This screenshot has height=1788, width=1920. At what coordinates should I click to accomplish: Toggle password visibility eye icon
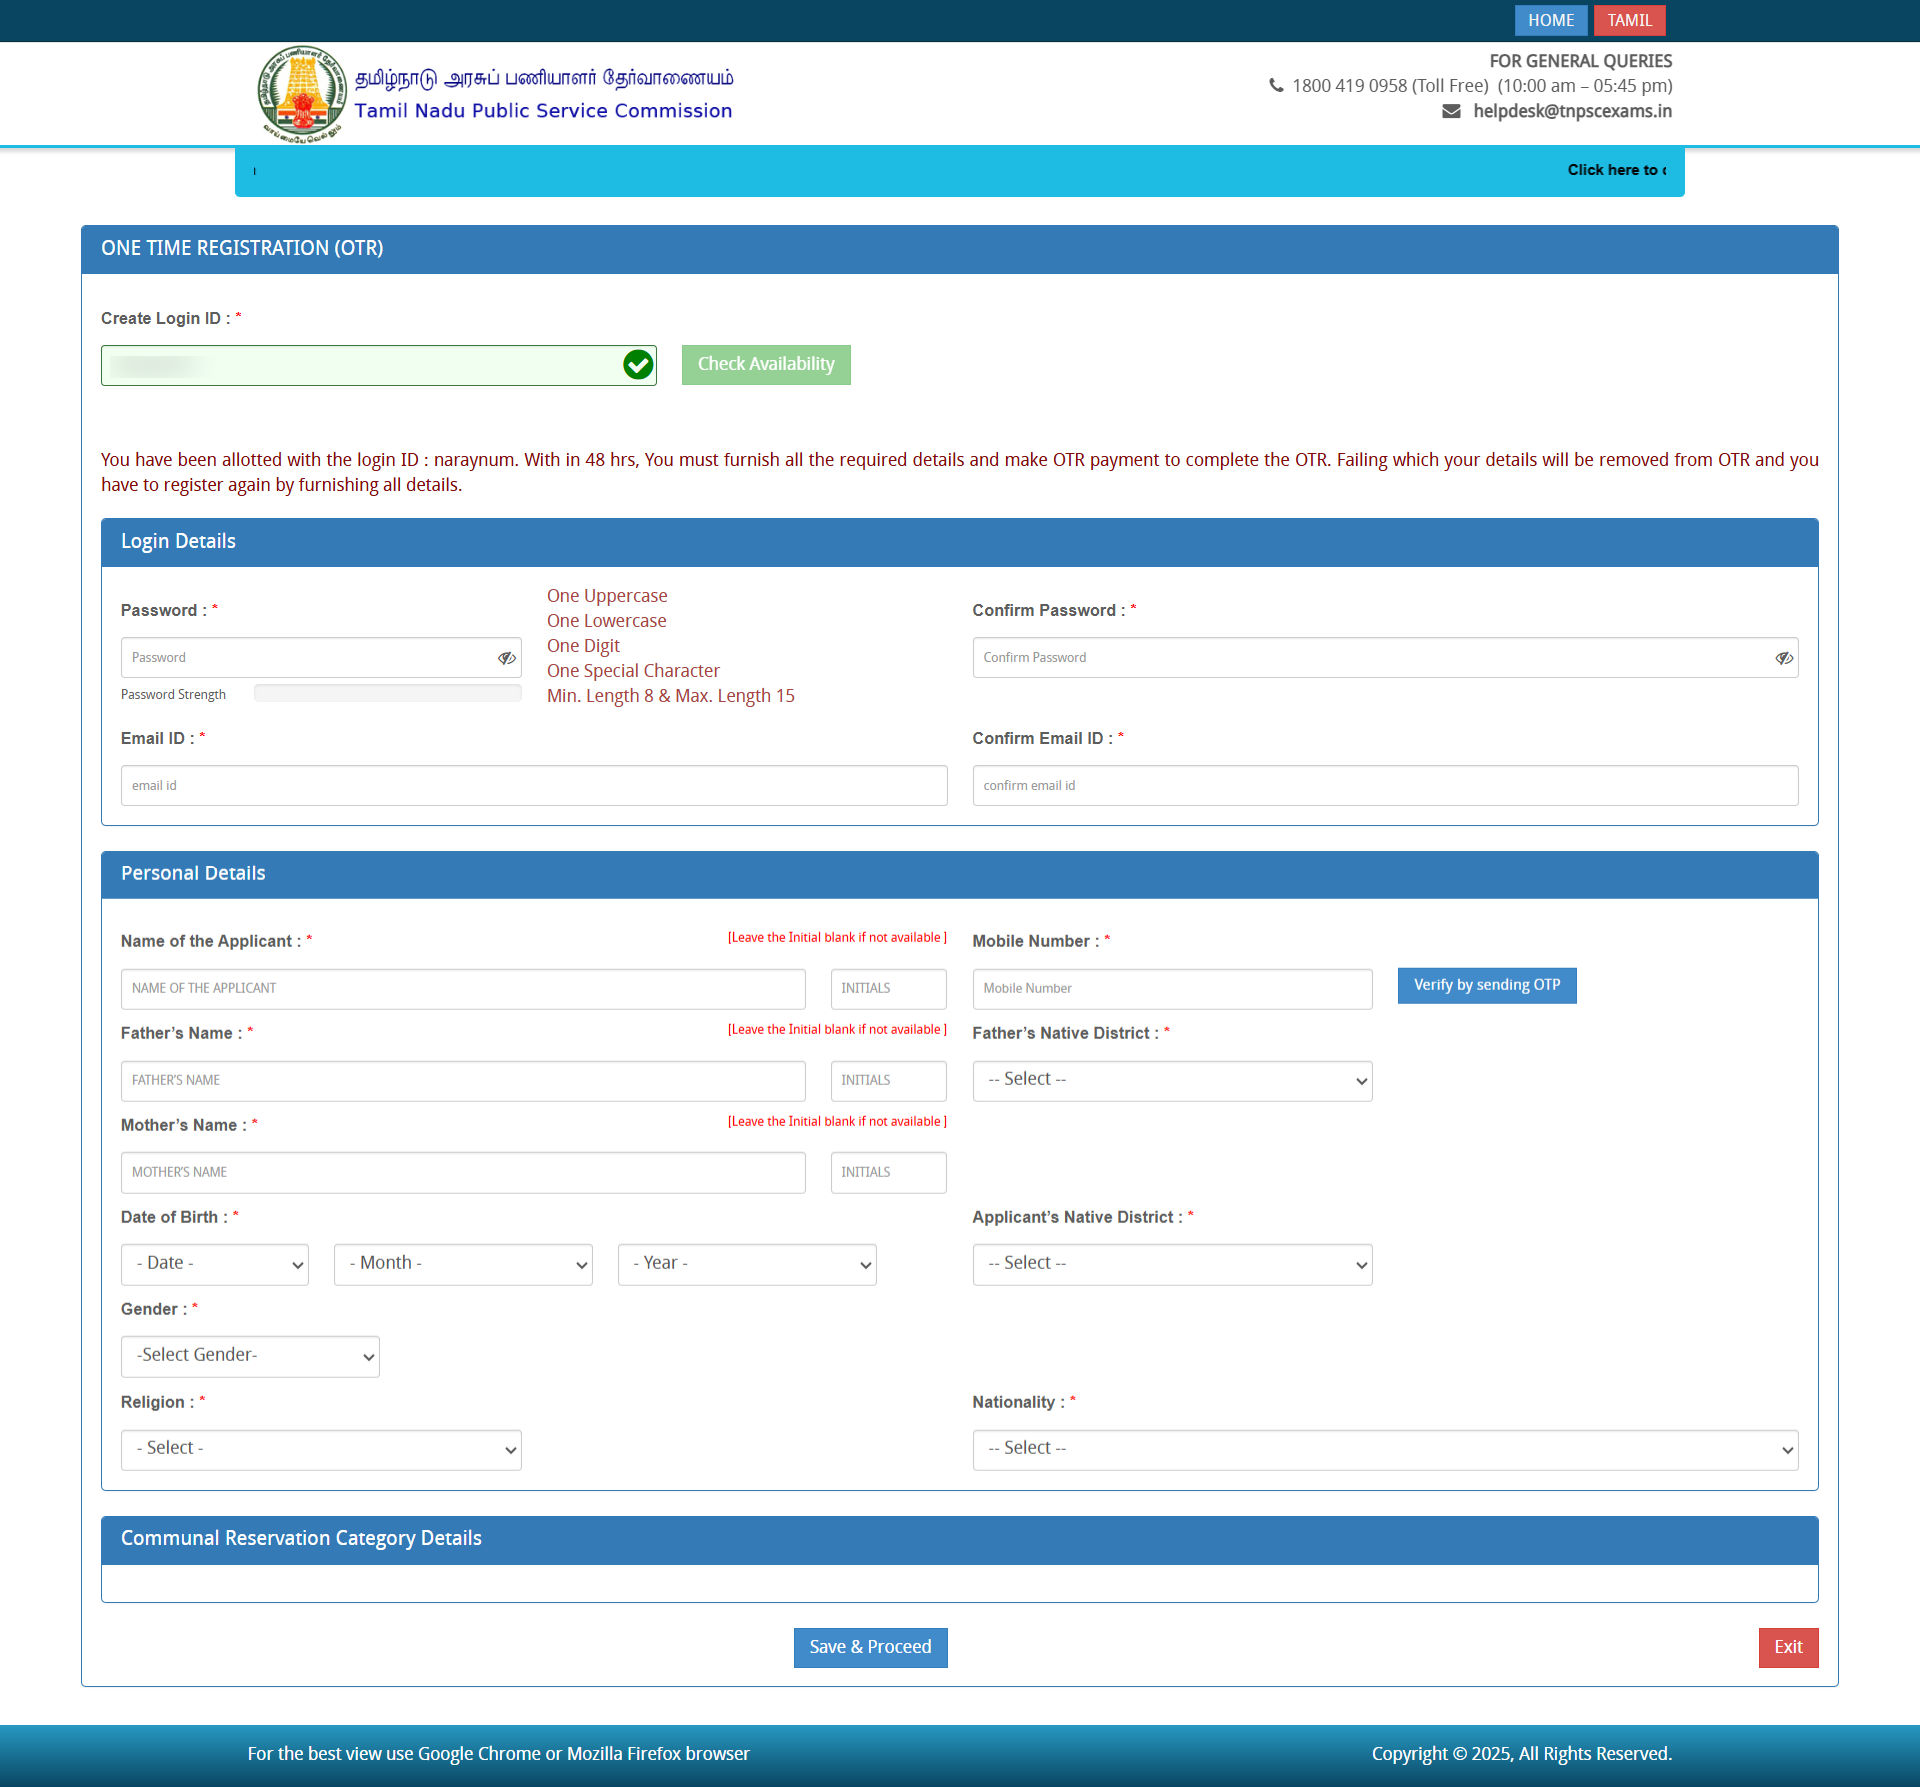pyautogui.click(x=507, y=658)
